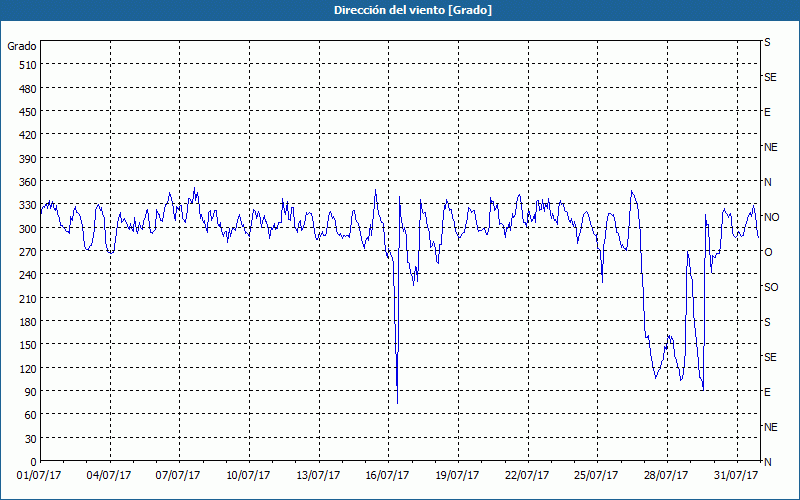Select the 60 degree tick label

[x=31, y=415]
